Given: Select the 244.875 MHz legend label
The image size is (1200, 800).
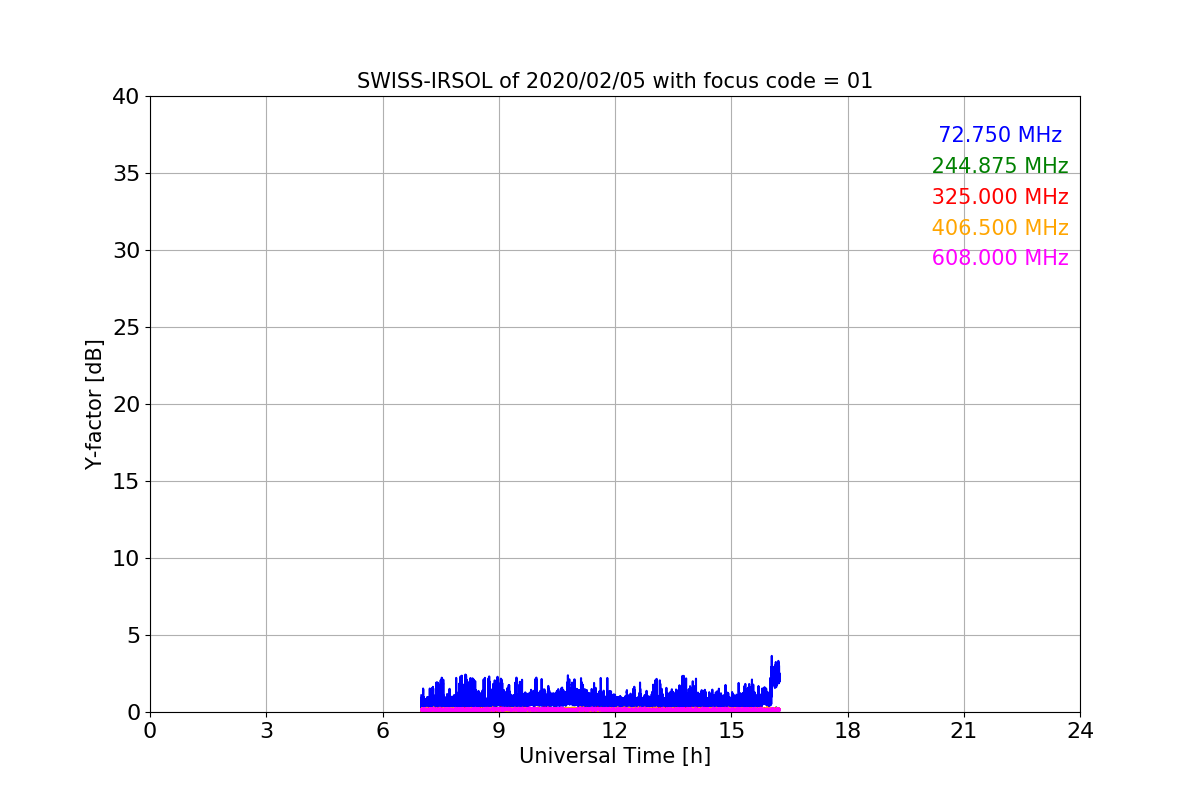Looking at the screenshot, I should click(x=1000, y=166).
